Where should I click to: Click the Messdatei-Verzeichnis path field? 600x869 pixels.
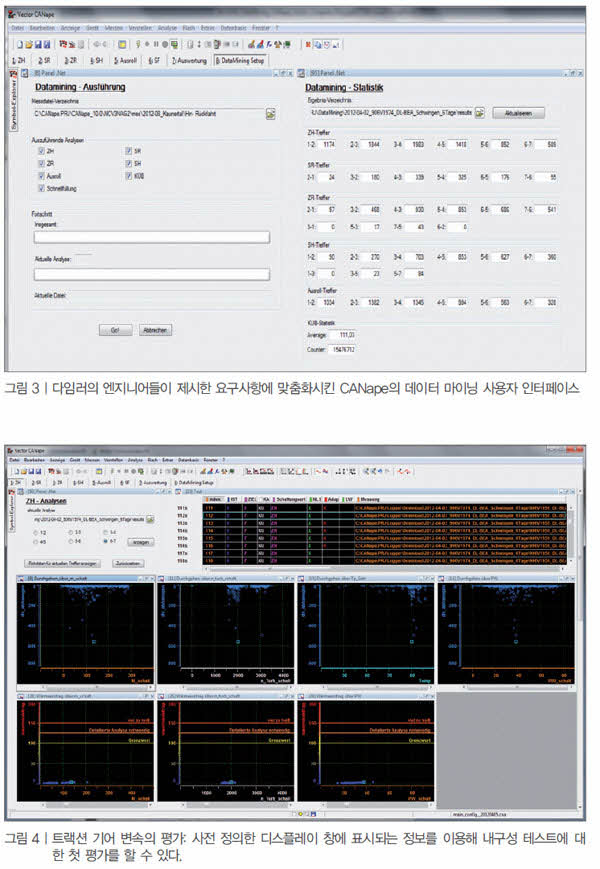[148, 114]
